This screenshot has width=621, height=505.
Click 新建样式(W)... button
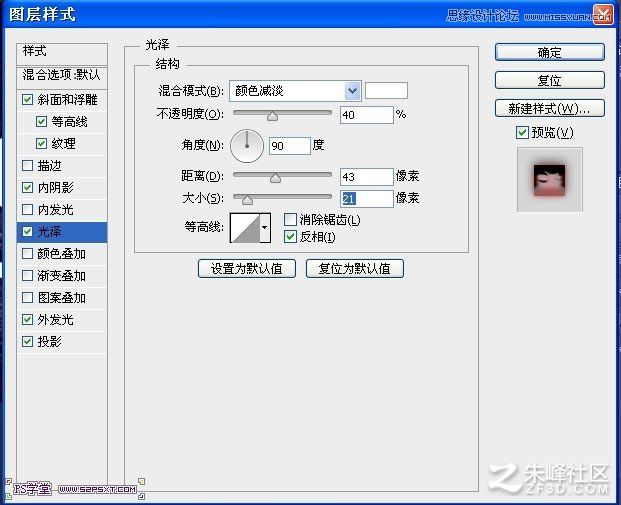pos(550,108)
